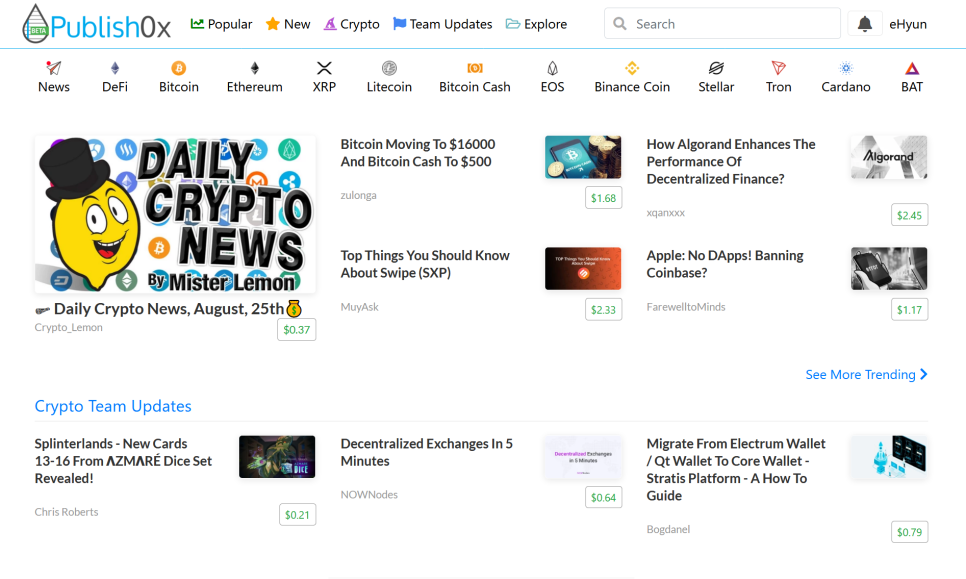Click the $0.79 tip amount badge
Image resolution: width=966 pixels, height=579 pixels.
tap(909, 532)
